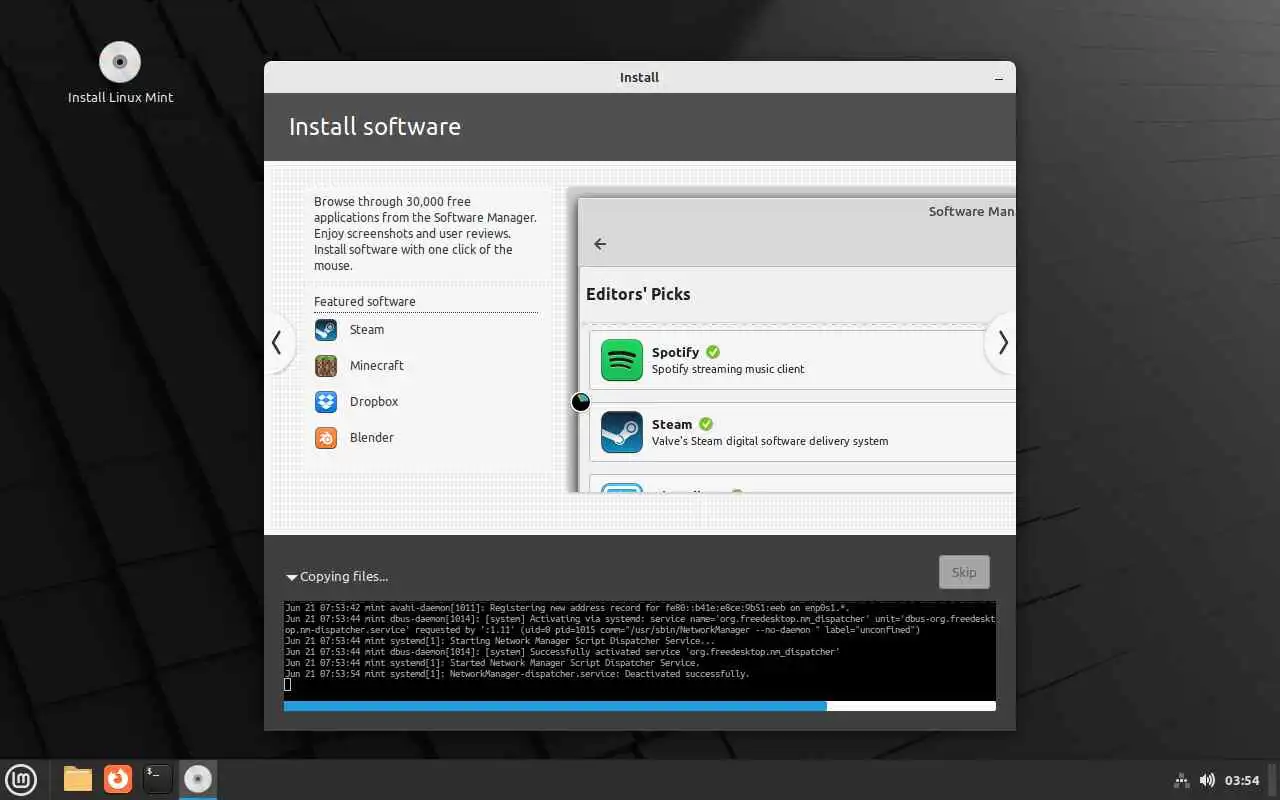Click the back arrow in Software Manager preview

pyautogui.click(x=600, y=244)
